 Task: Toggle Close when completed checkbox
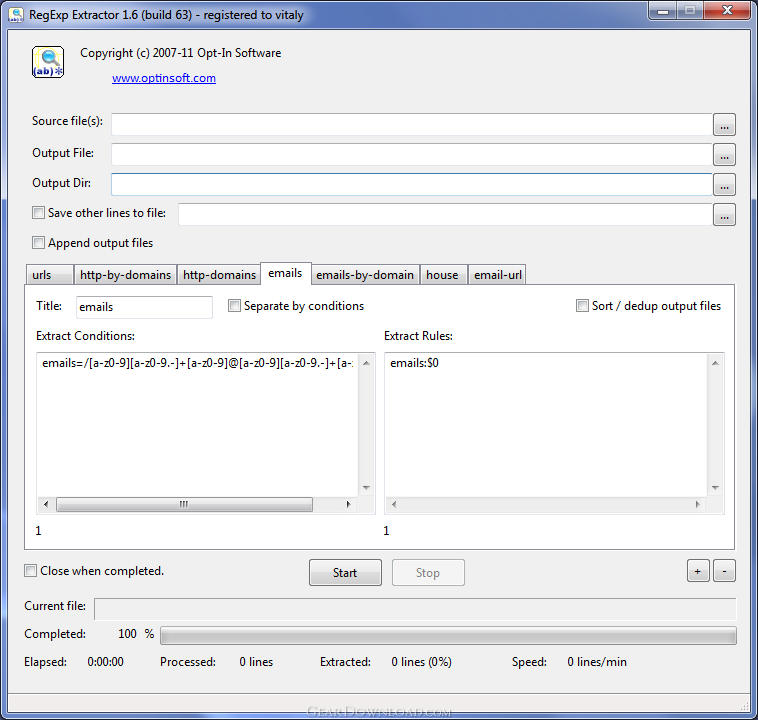click(x=31, y=571)
